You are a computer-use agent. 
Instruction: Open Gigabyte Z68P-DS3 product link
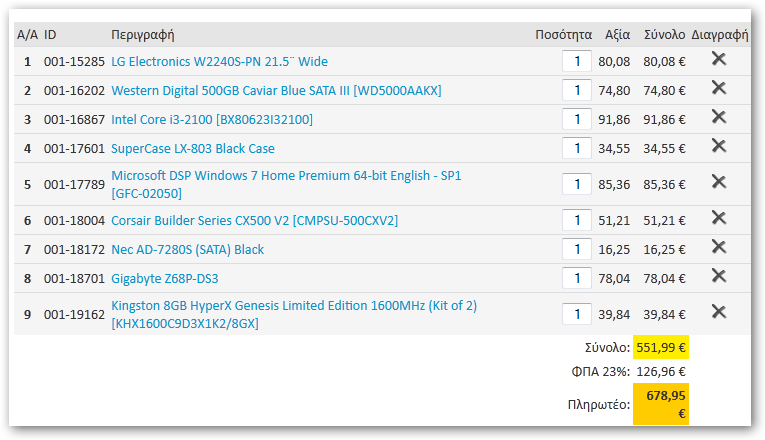tap(164, 279)
